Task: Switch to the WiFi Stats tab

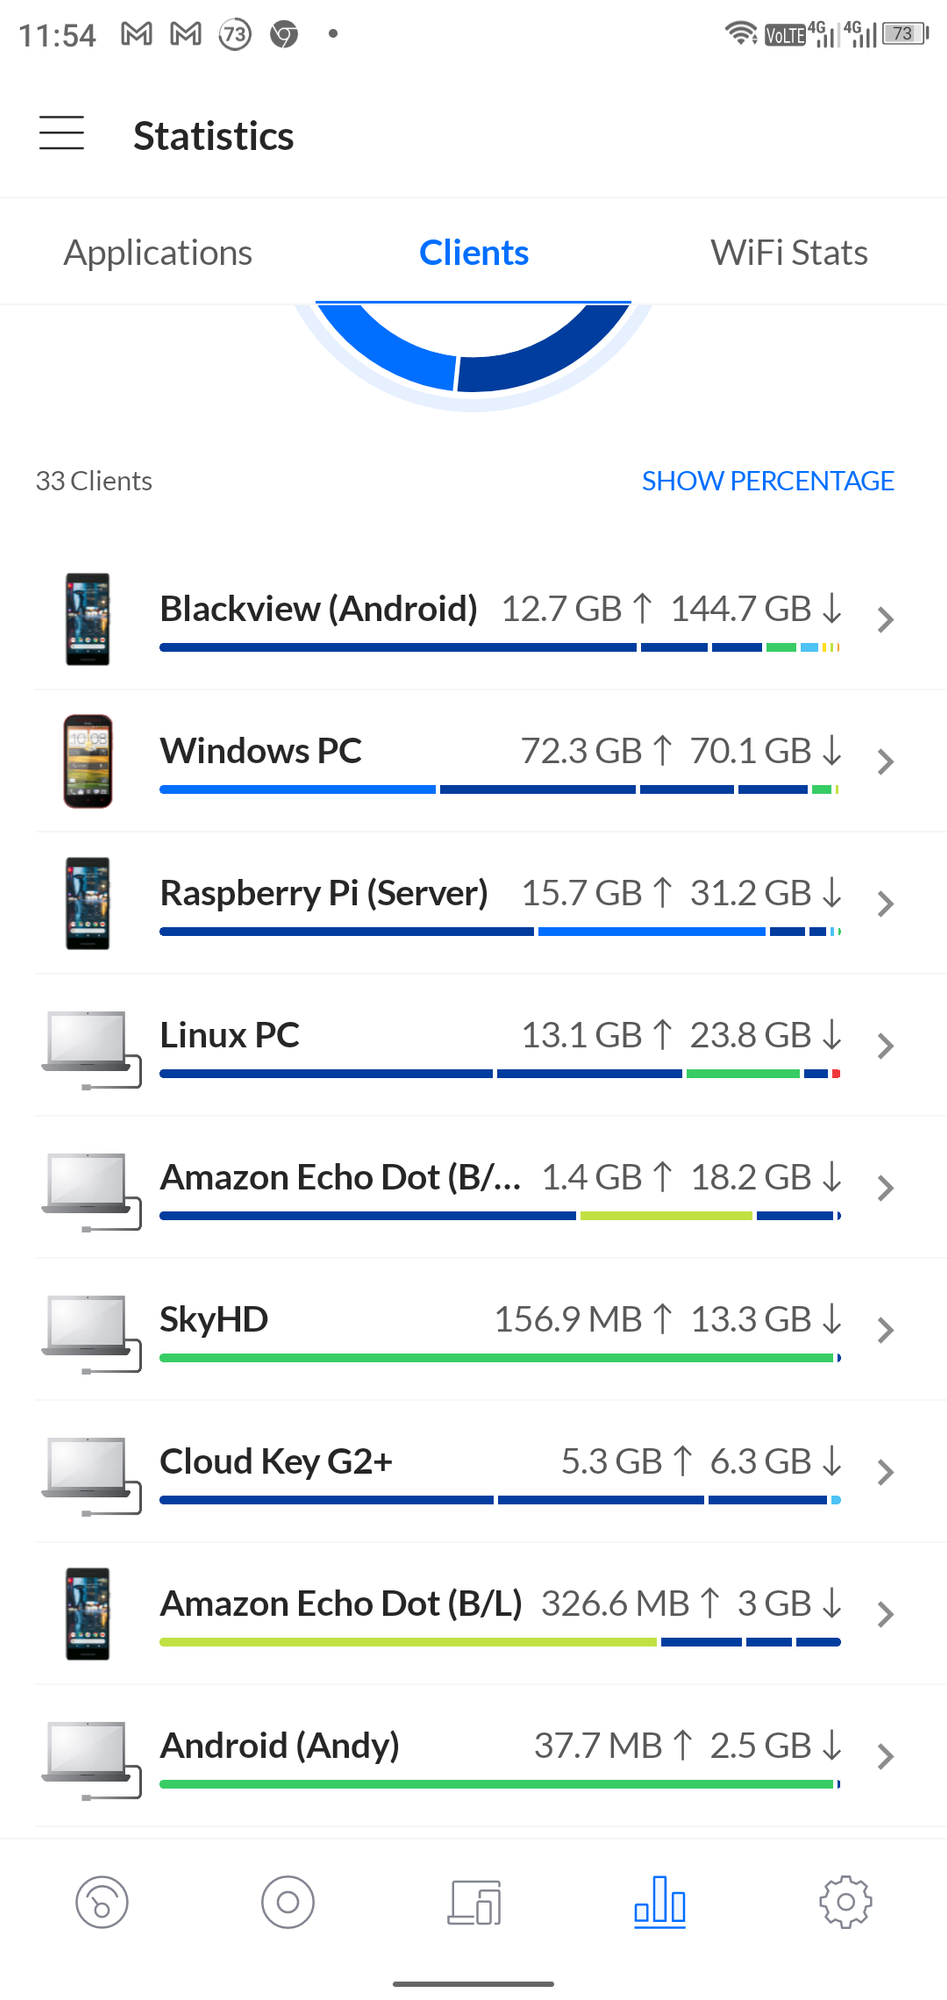Action: (789, 252)
